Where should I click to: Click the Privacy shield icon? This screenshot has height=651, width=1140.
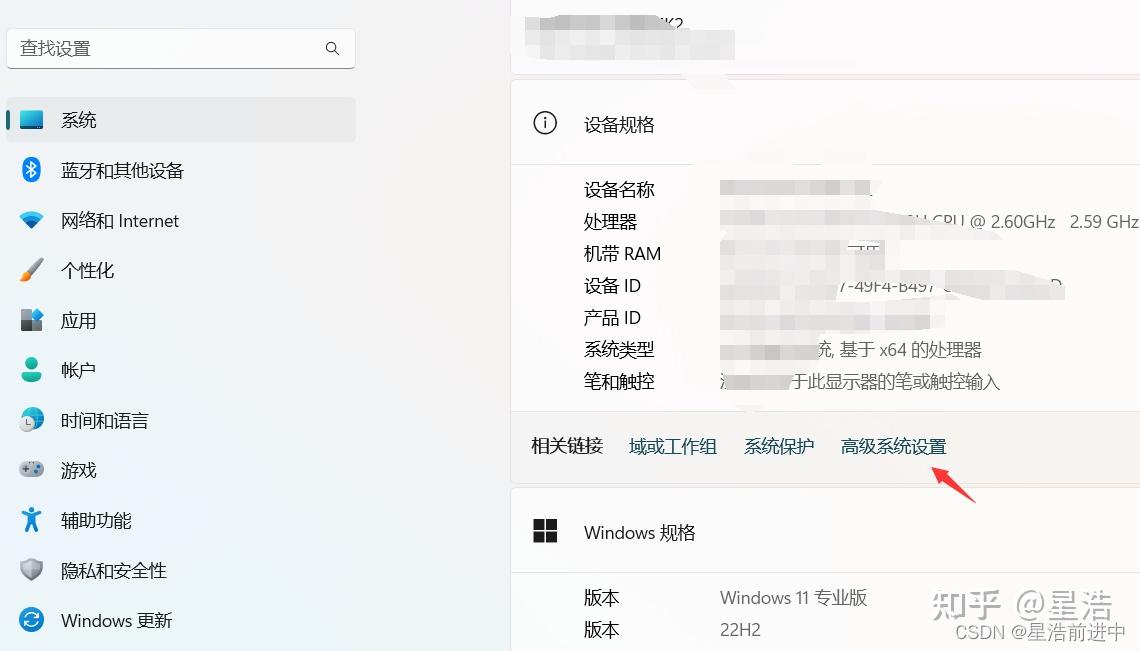click(x=31, y=570)
